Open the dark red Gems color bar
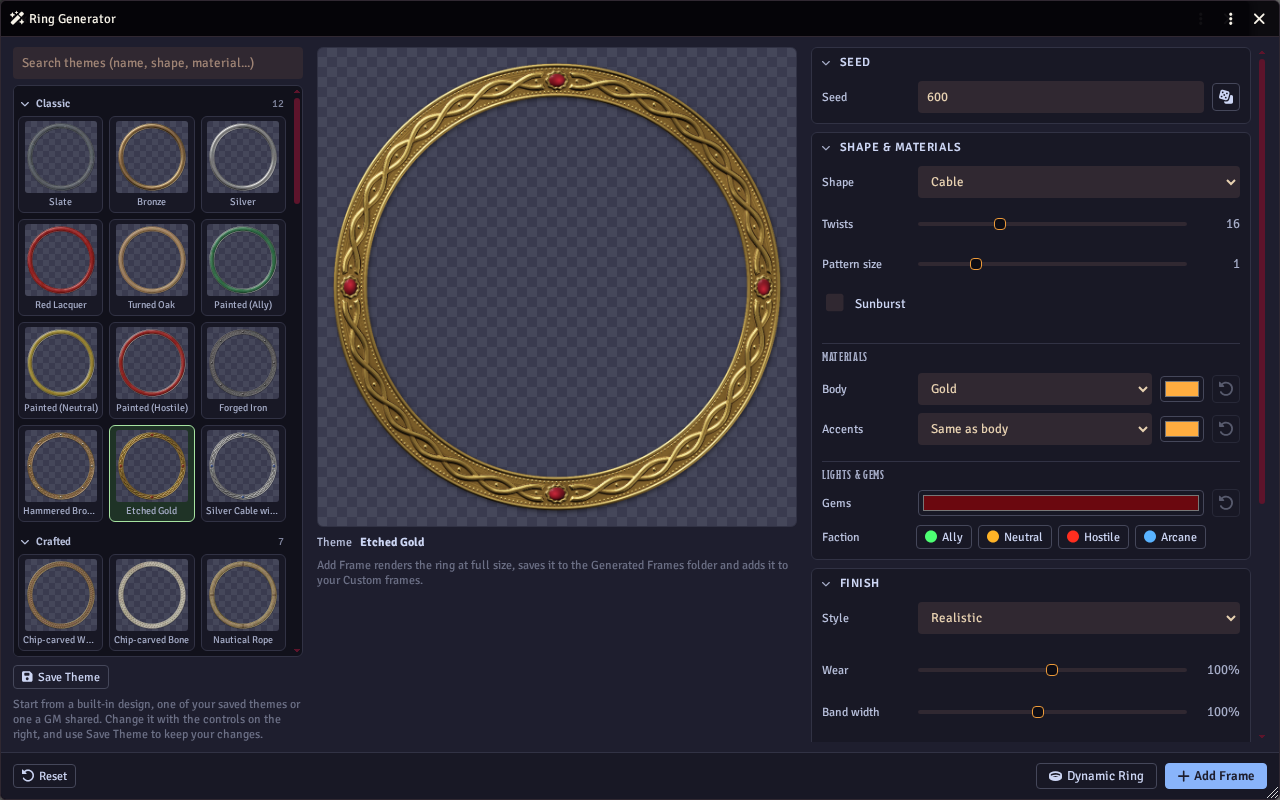 tap(1061, 503)
